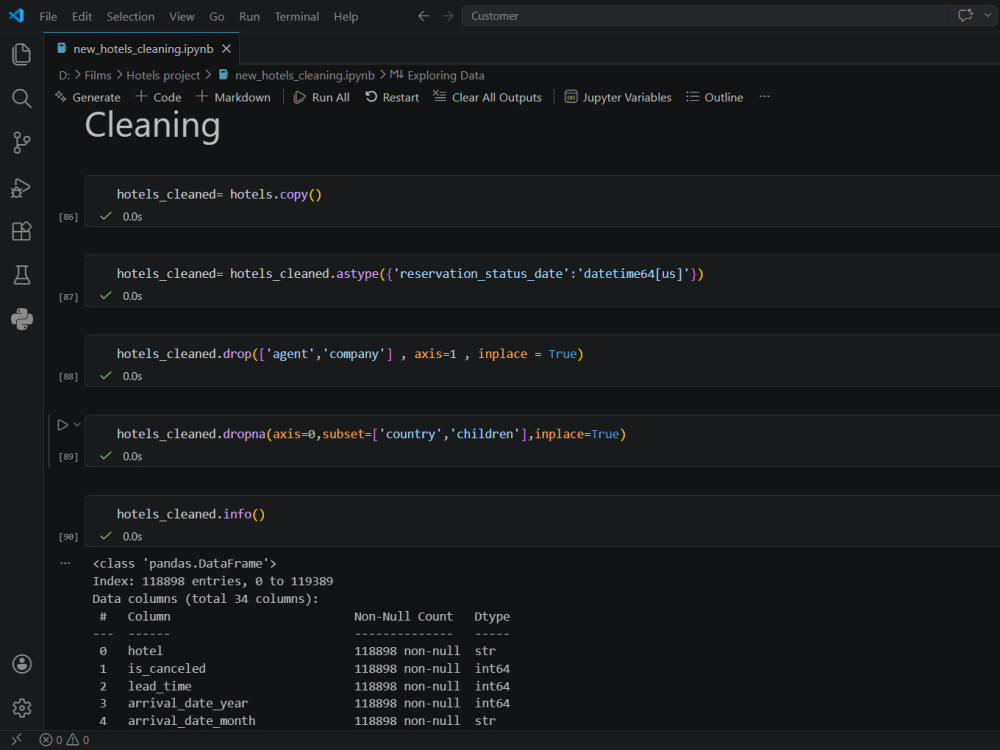This screenshot has width=1000, height=750.
Task: Run the dropna cell with play button
Action: pos(62,424)
